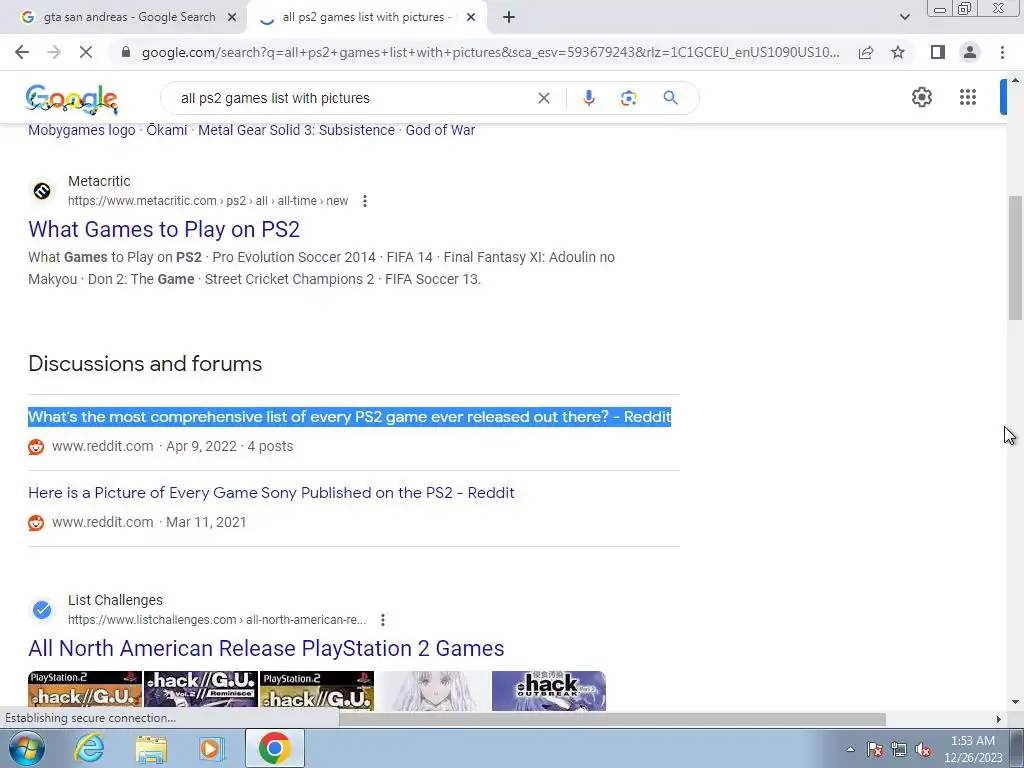This screenshot has height=768, width=1024.
Task: Open Windows Media Player from the taskbar
Action: (x=212, y=749)
